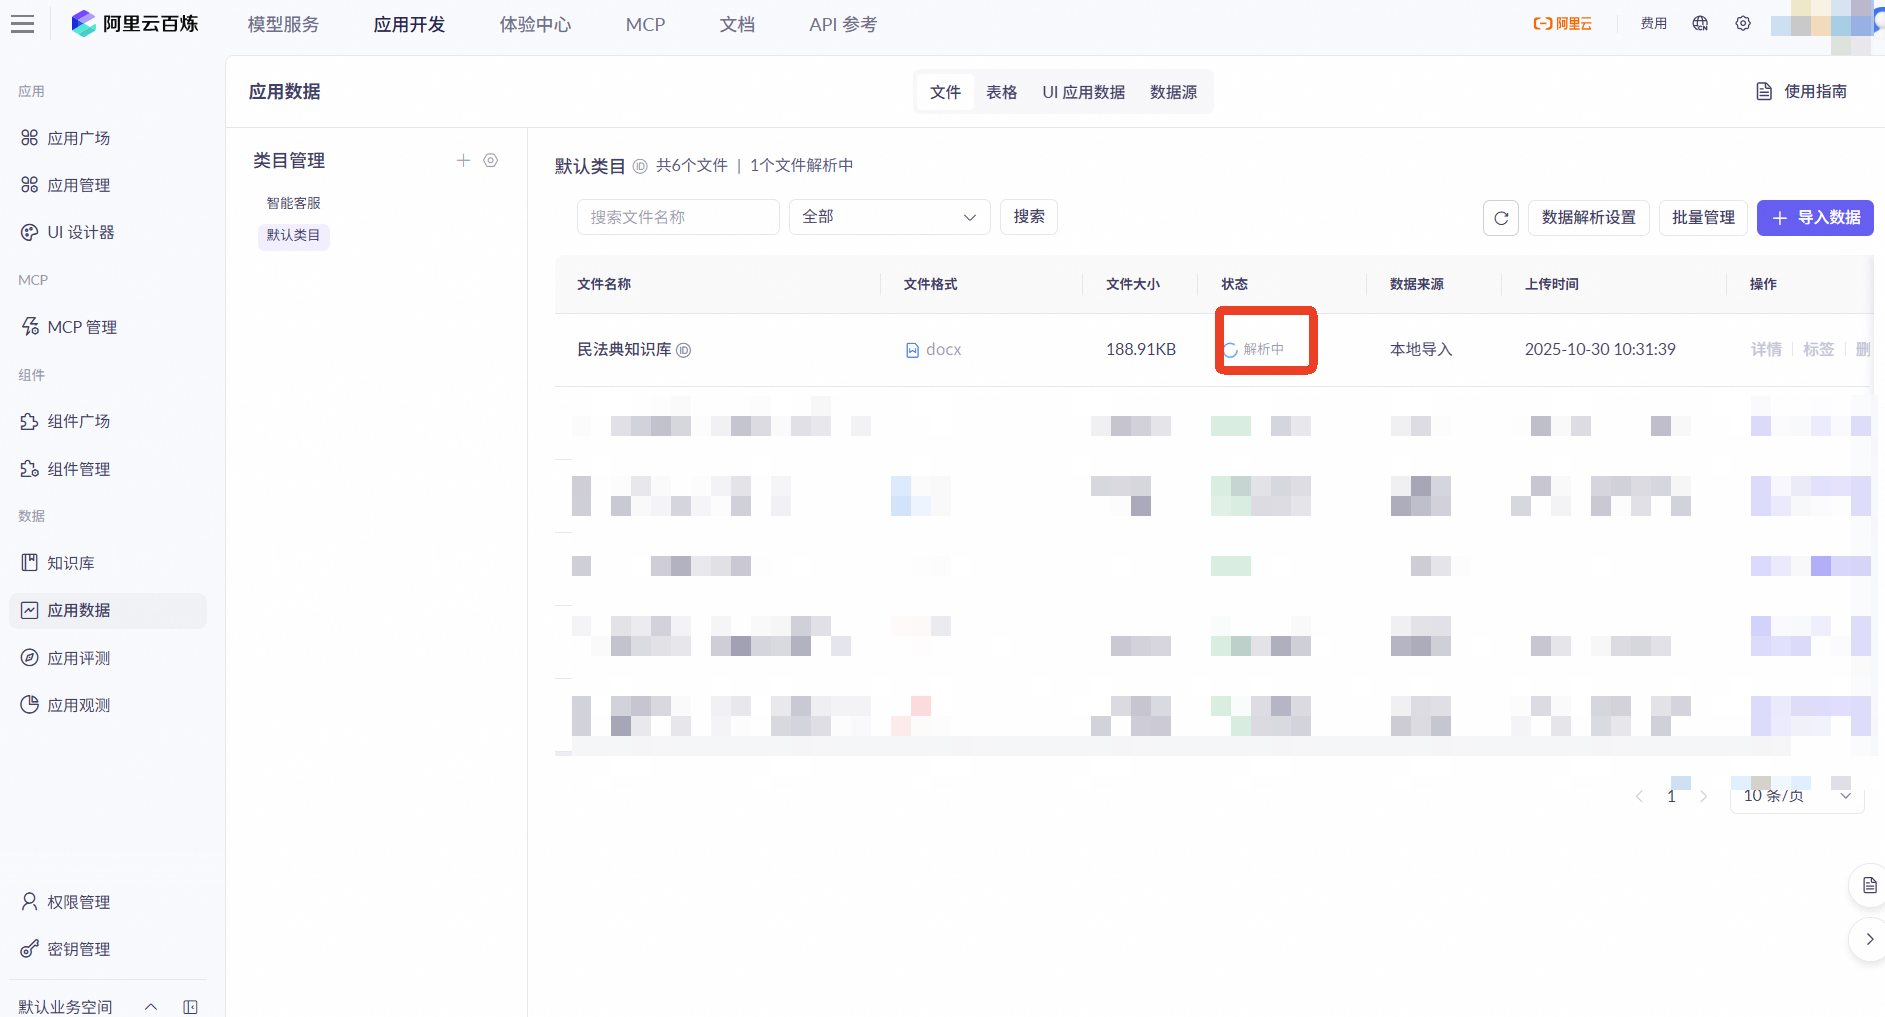Open MCP in top navigation

(645, 25)
